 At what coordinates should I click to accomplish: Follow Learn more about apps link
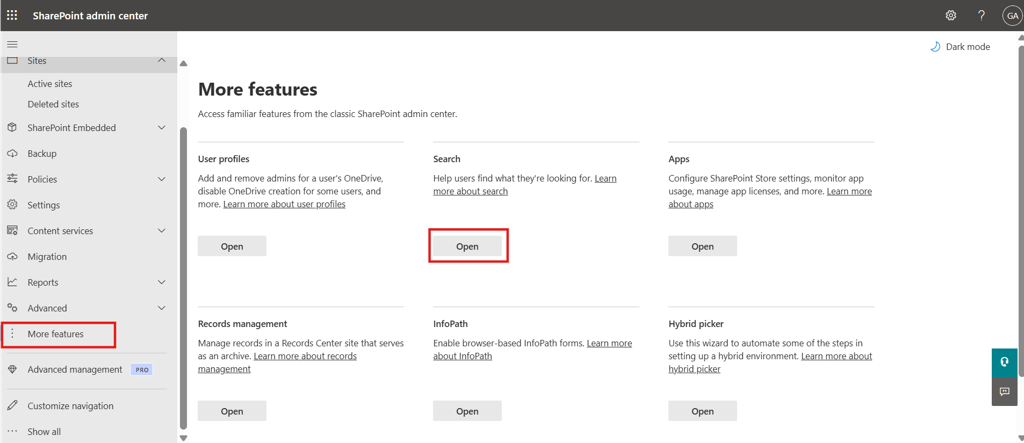[x=691, y=204]
